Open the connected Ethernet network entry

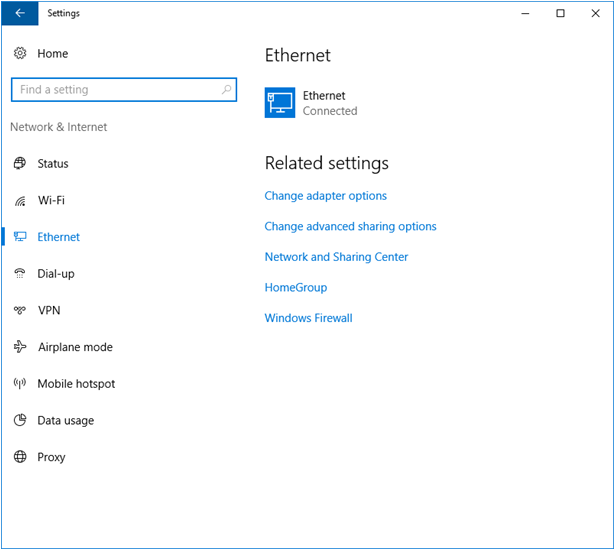[311, 103]
